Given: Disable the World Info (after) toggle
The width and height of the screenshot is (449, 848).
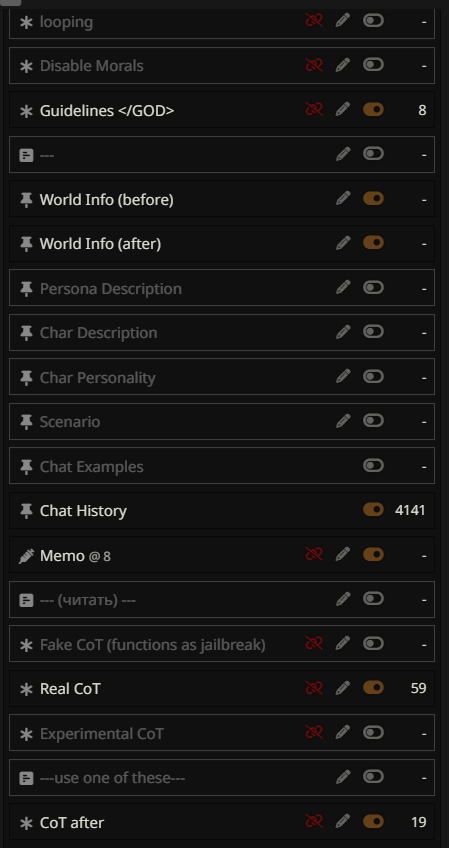Looking at the screenshot, I should pos(373,243).
